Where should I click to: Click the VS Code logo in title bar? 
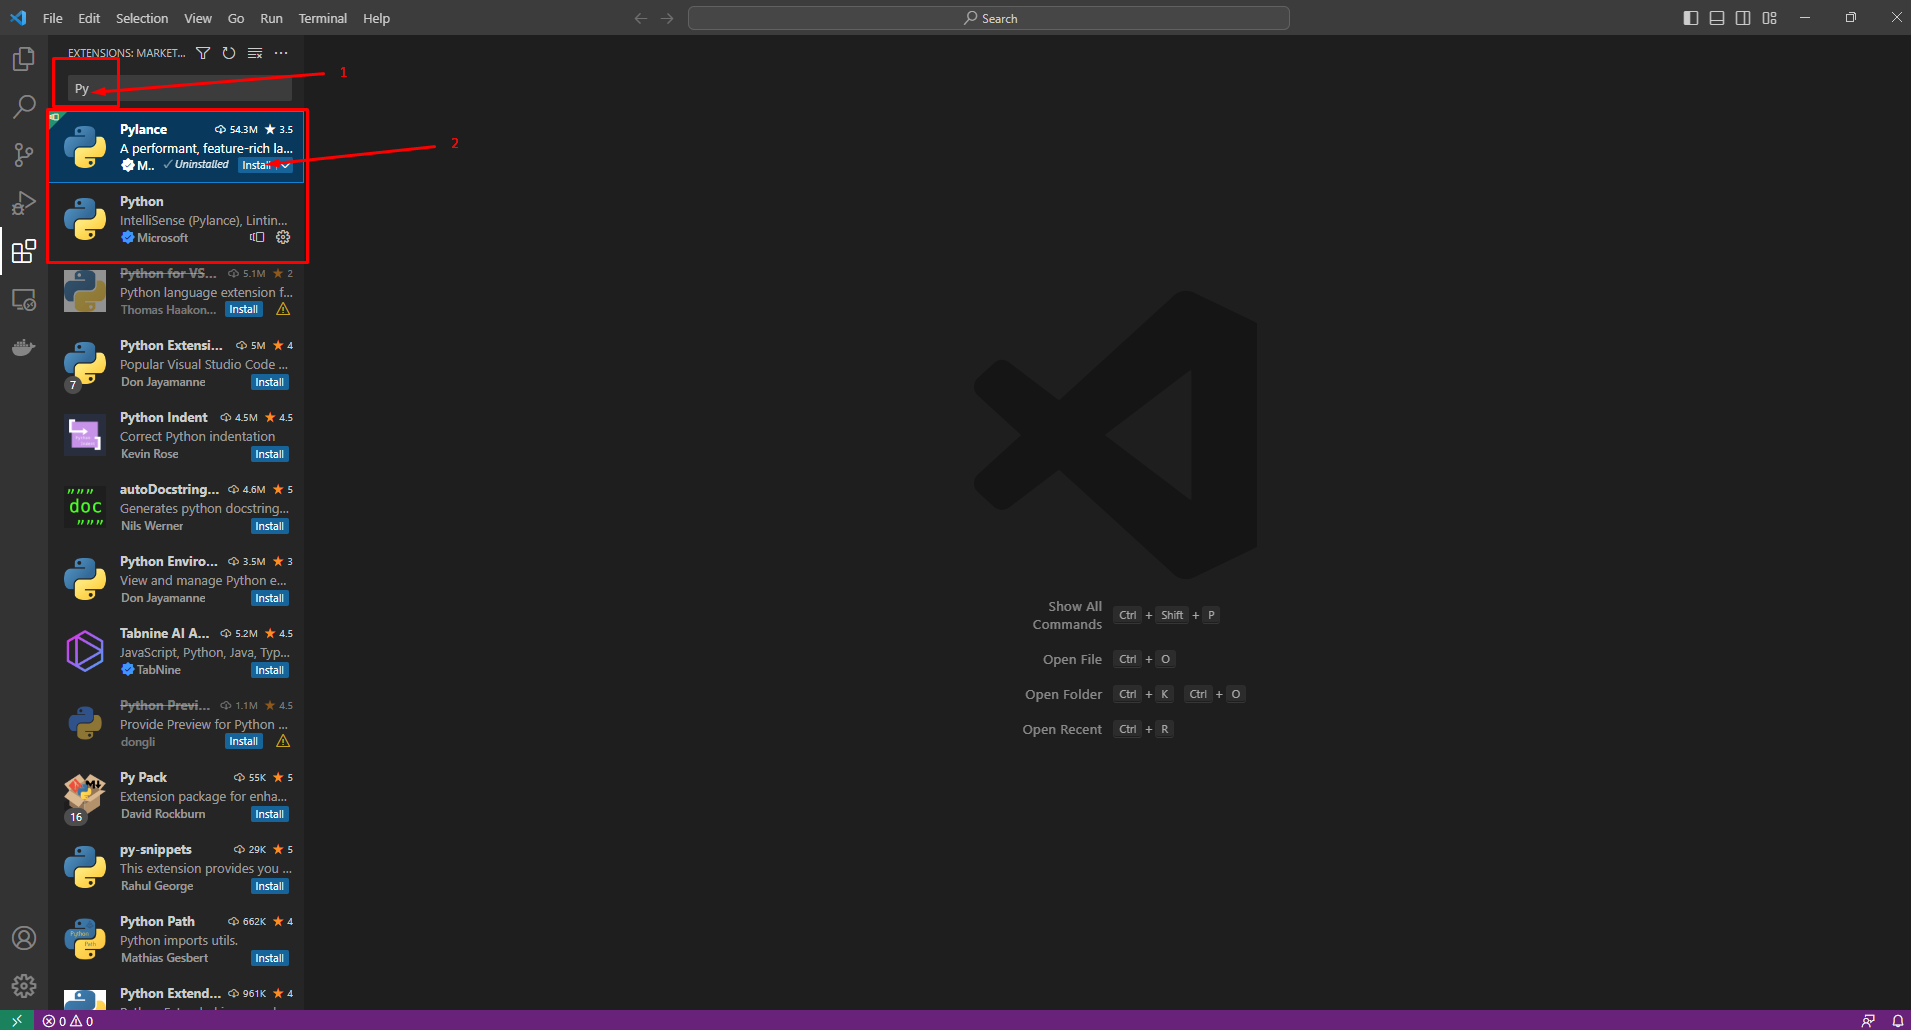pyautogui.click(x=18, y=18)
